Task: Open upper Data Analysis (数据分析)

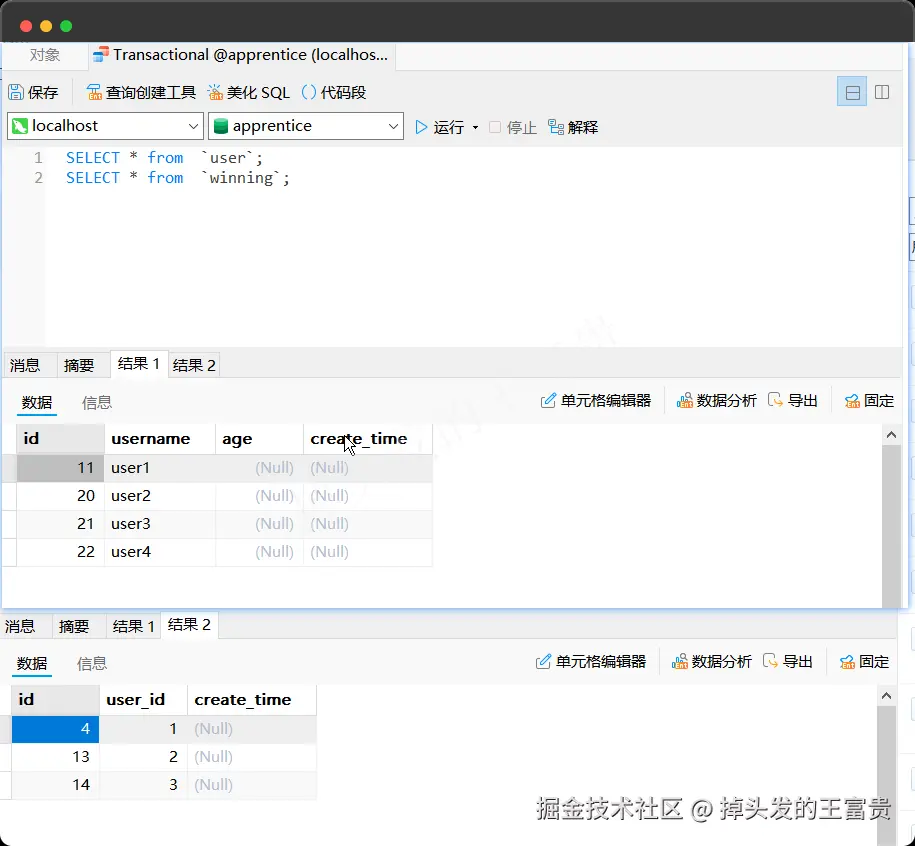Action: tap(717, 401)
